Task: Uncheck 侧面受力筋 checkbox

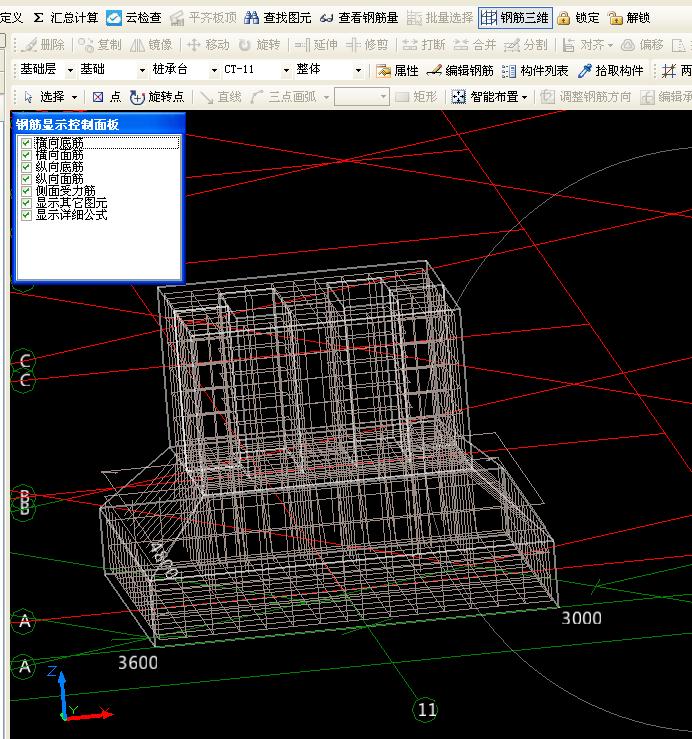Action: click(x=26, y=191)
